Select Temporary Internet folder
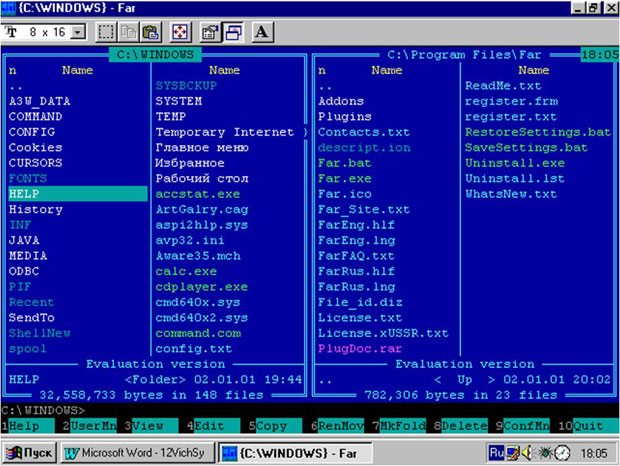Image resolution: width=620 pixels, height=466 pixels. (x=225, y=132)
